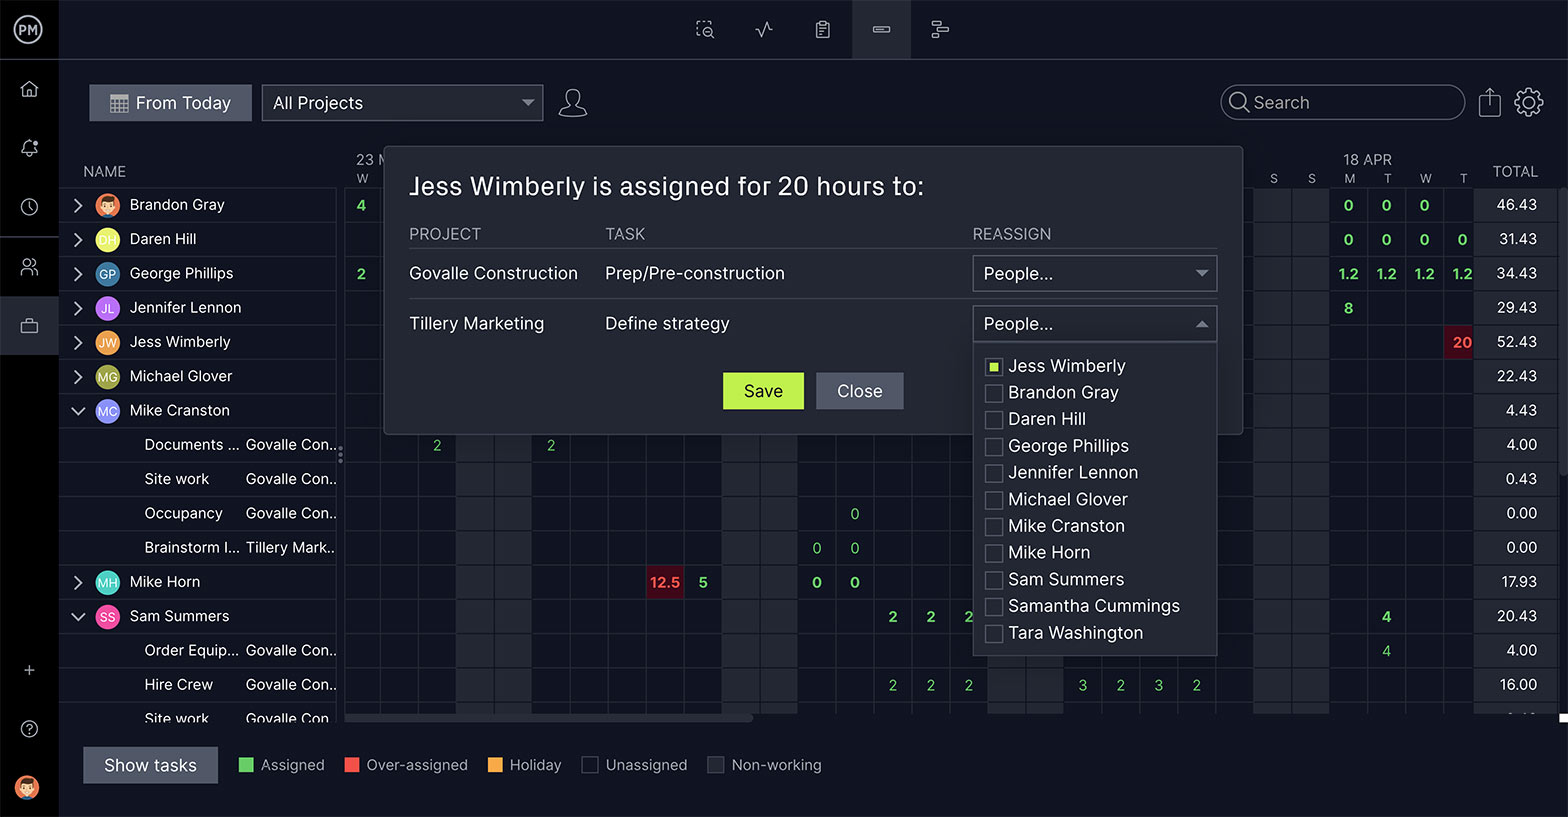
Task: Open the All Projects dropdown
Action: (x=402, y=103)
